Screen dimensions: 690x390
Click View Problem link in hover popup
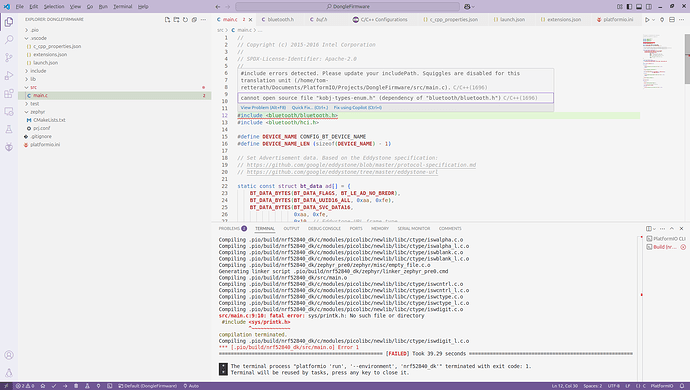pyautogui.click(x=263, y=107)
